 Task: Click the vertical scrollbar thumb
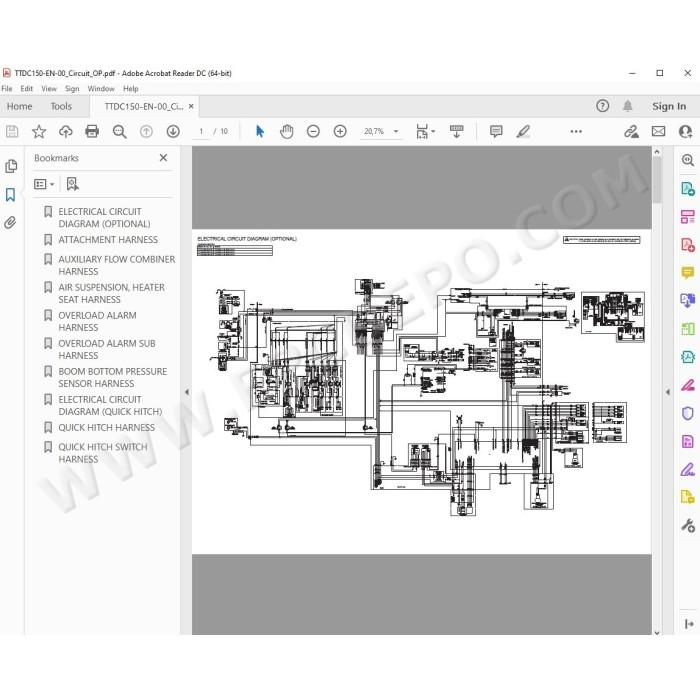pos(657,180)
